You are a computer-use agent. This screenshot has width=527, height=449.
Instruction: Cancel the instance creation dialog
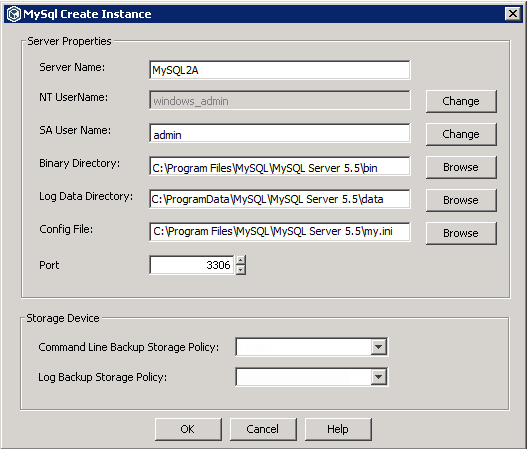point(263,429)
